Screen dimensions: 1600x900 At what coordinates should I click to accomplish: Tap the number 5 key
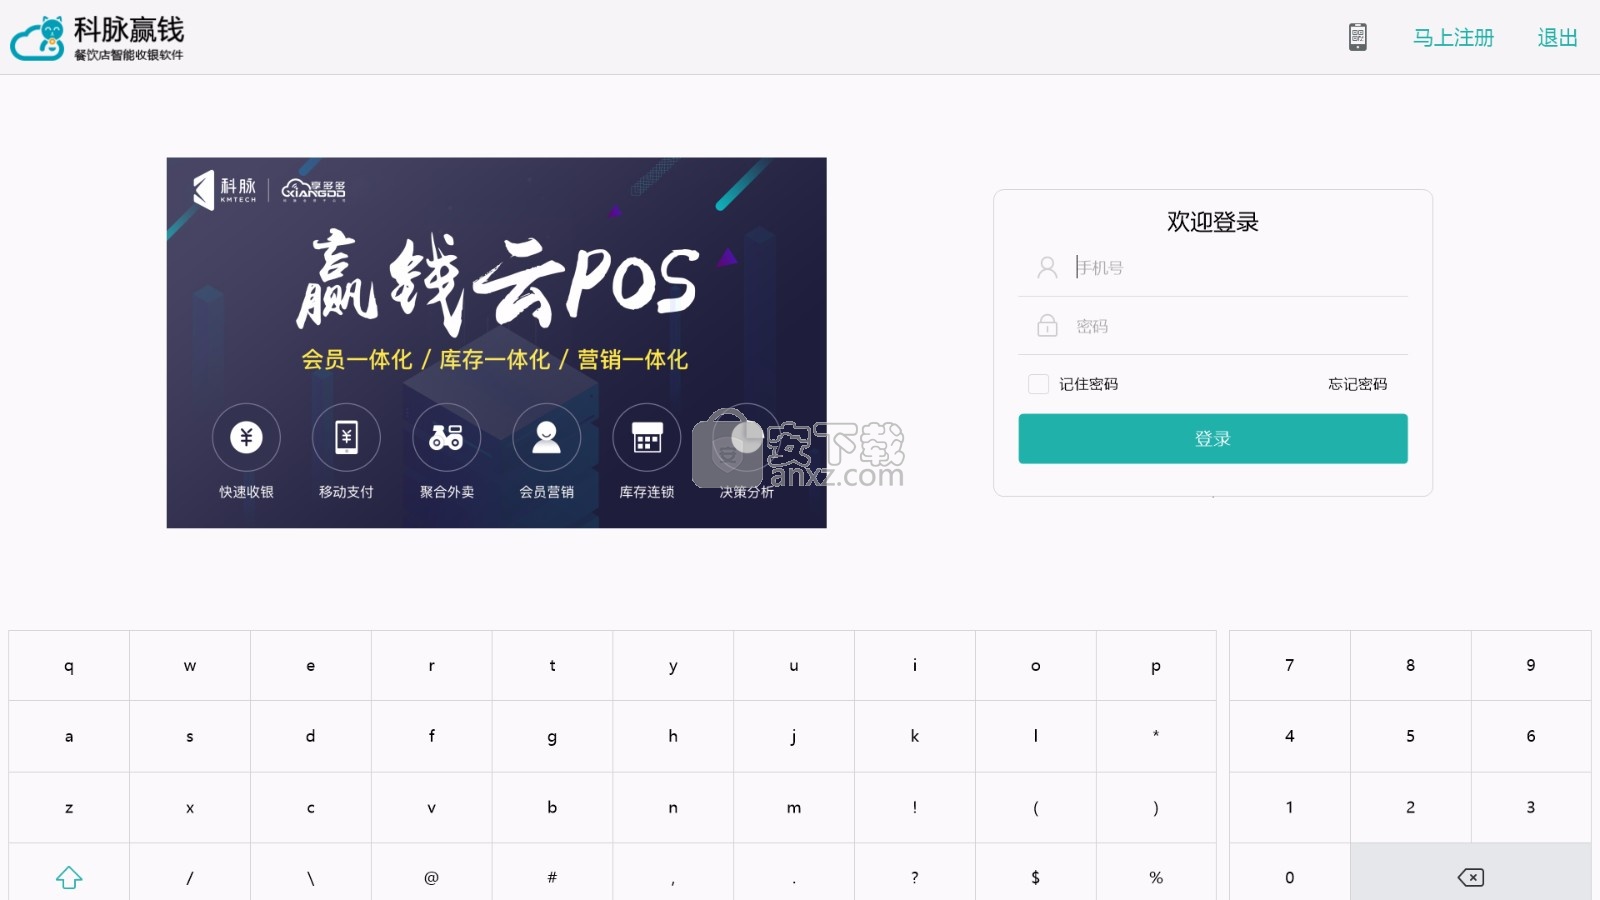(1411, 736)
